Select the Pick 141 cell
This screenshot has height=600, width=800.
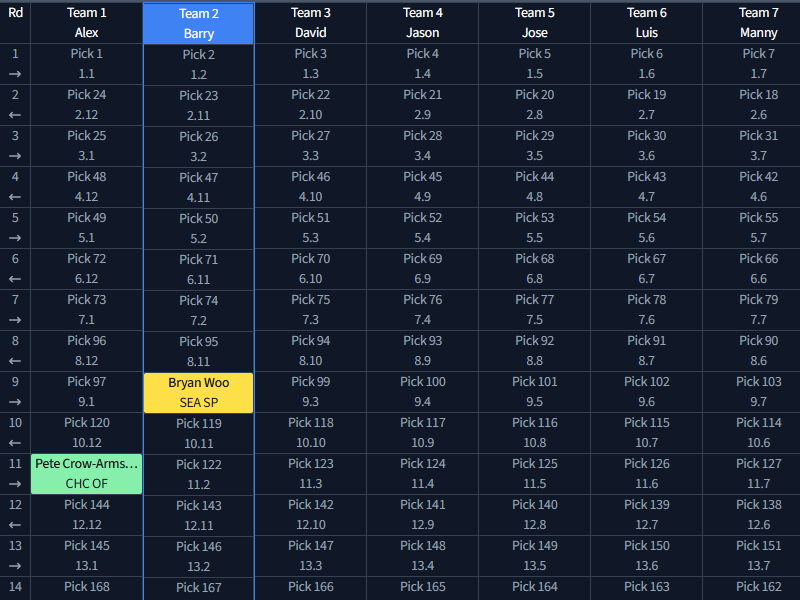click(x=422, y=515)
